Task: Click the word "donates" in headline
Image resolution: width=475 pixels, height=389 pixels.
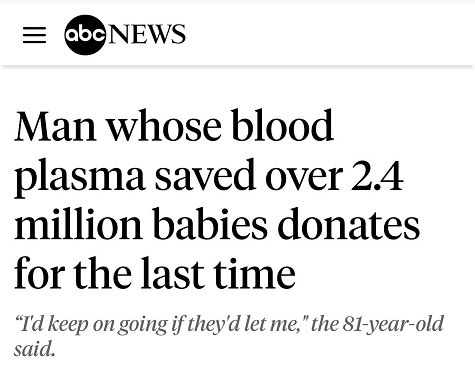Action: click(x=349, y=223)
